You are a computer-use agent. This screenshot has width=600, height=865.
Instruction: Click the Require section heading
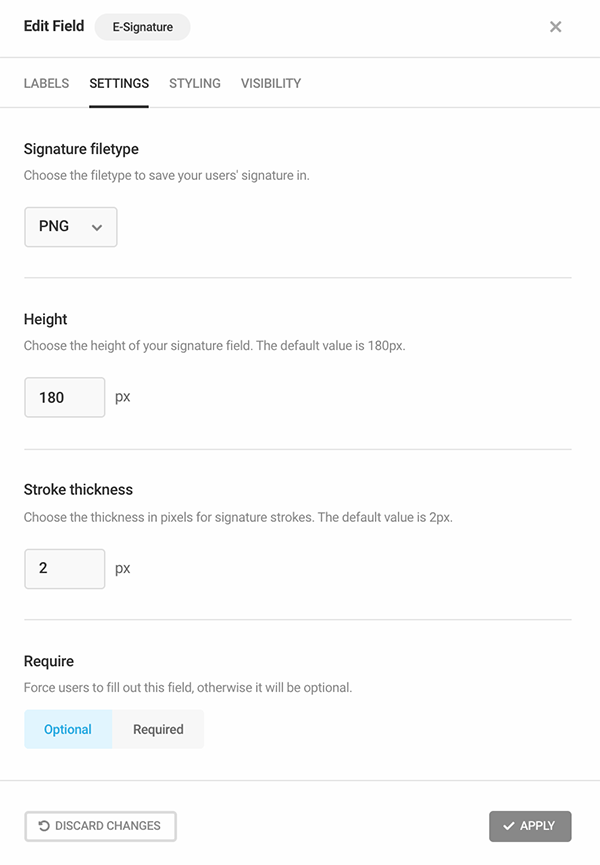49,661
